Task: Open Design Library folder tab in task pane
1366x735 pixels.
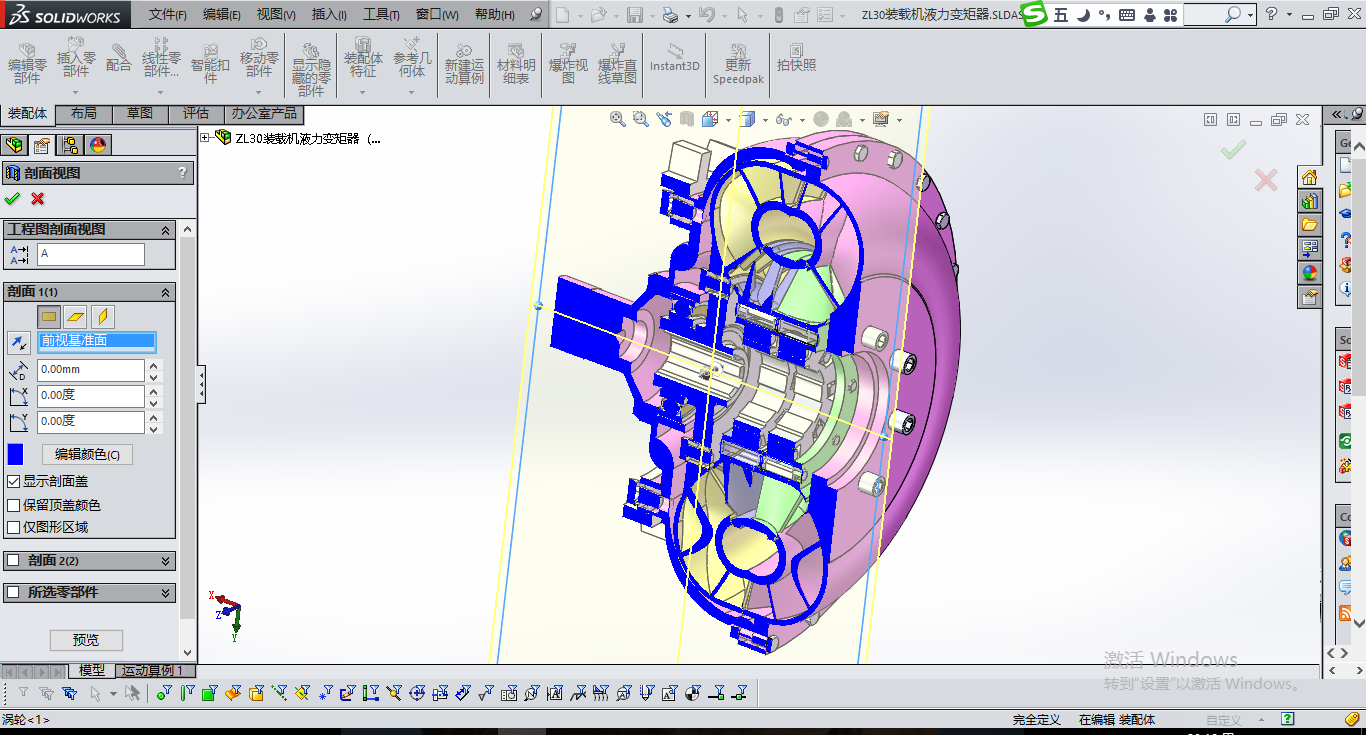Action: pyautogui.click(x=1310, y=225)
